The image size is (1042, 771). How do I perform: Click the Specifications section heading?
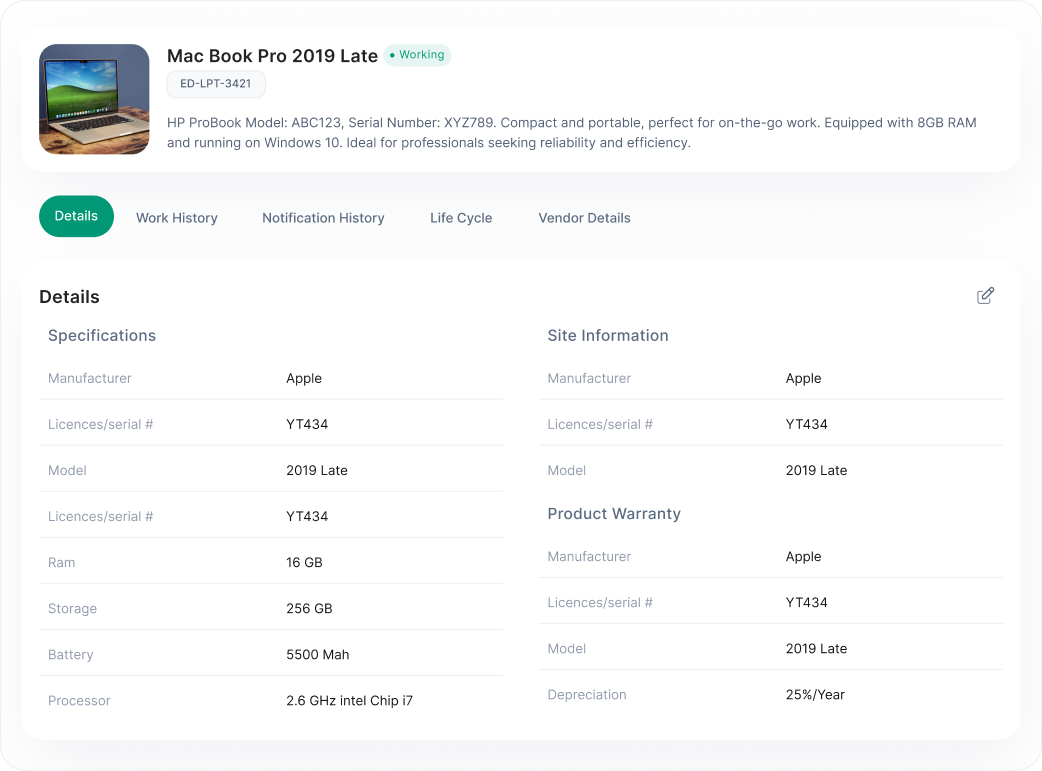tap(102, 336)
